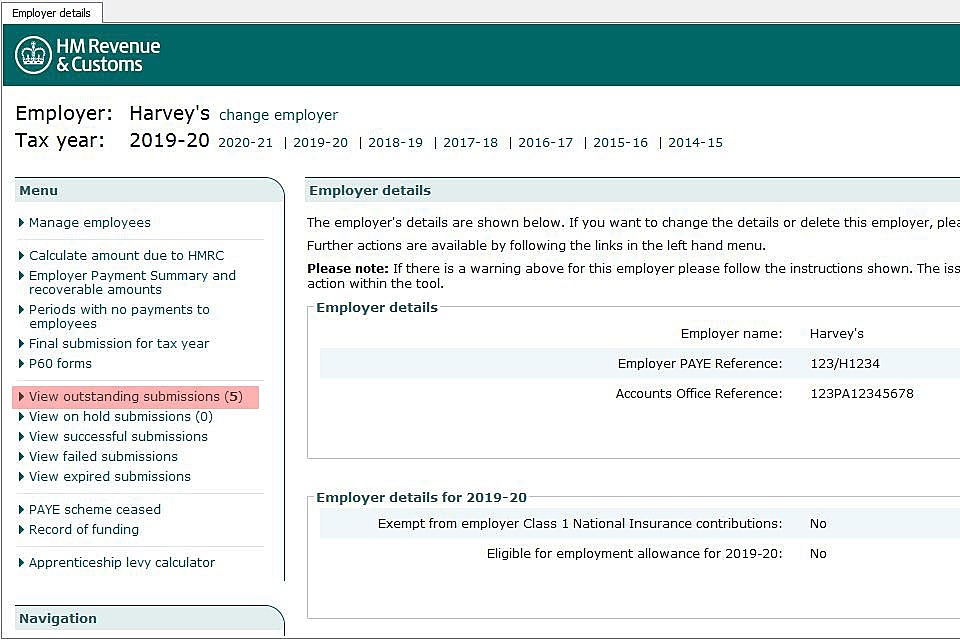The width and height of the screenshot is (960, 640).
Task: Click the change employer link
Action: pyautogui.click(x=278, y=115)
